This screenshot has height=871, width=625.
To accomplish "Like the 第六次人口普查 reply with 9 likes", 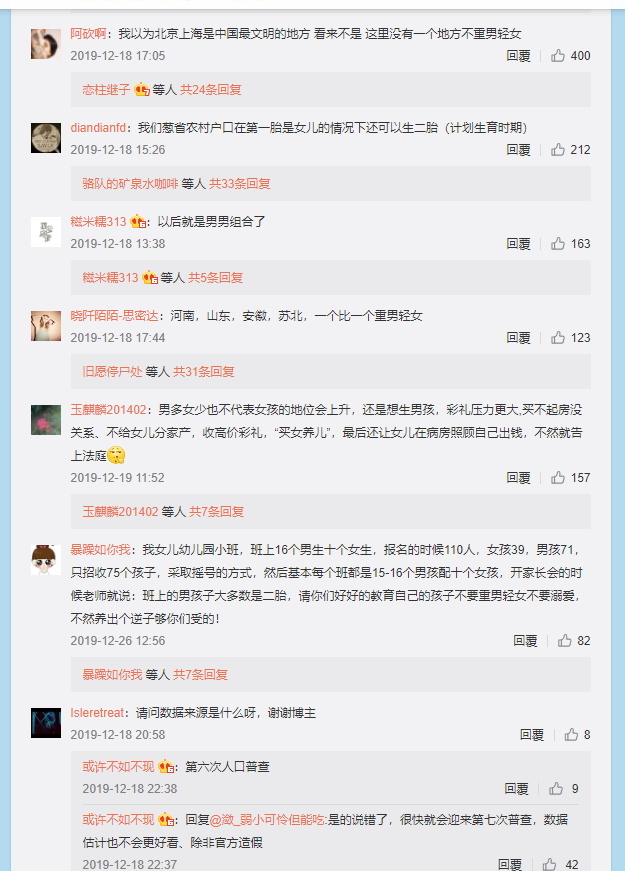I will [556, 788].
